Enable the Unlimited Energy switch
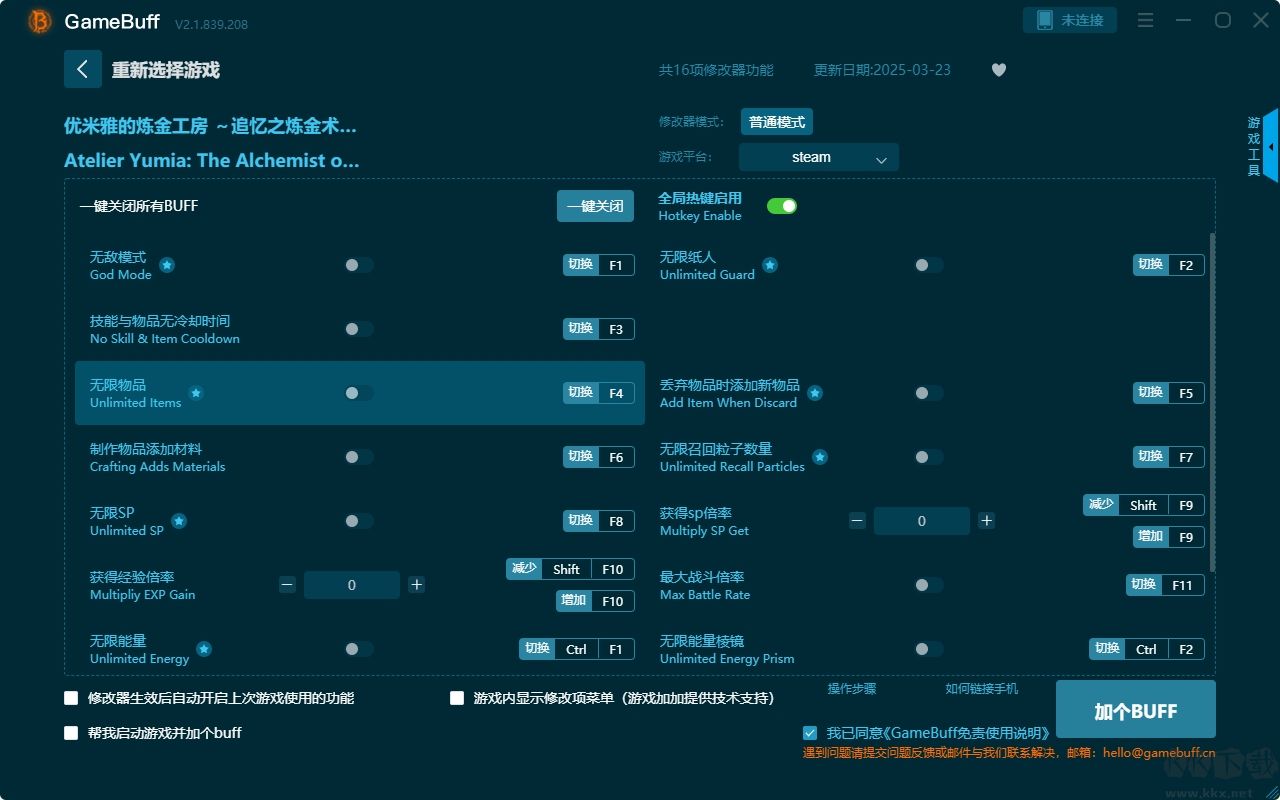Viewport: 1280px width, 800px height. pos(358,649)
